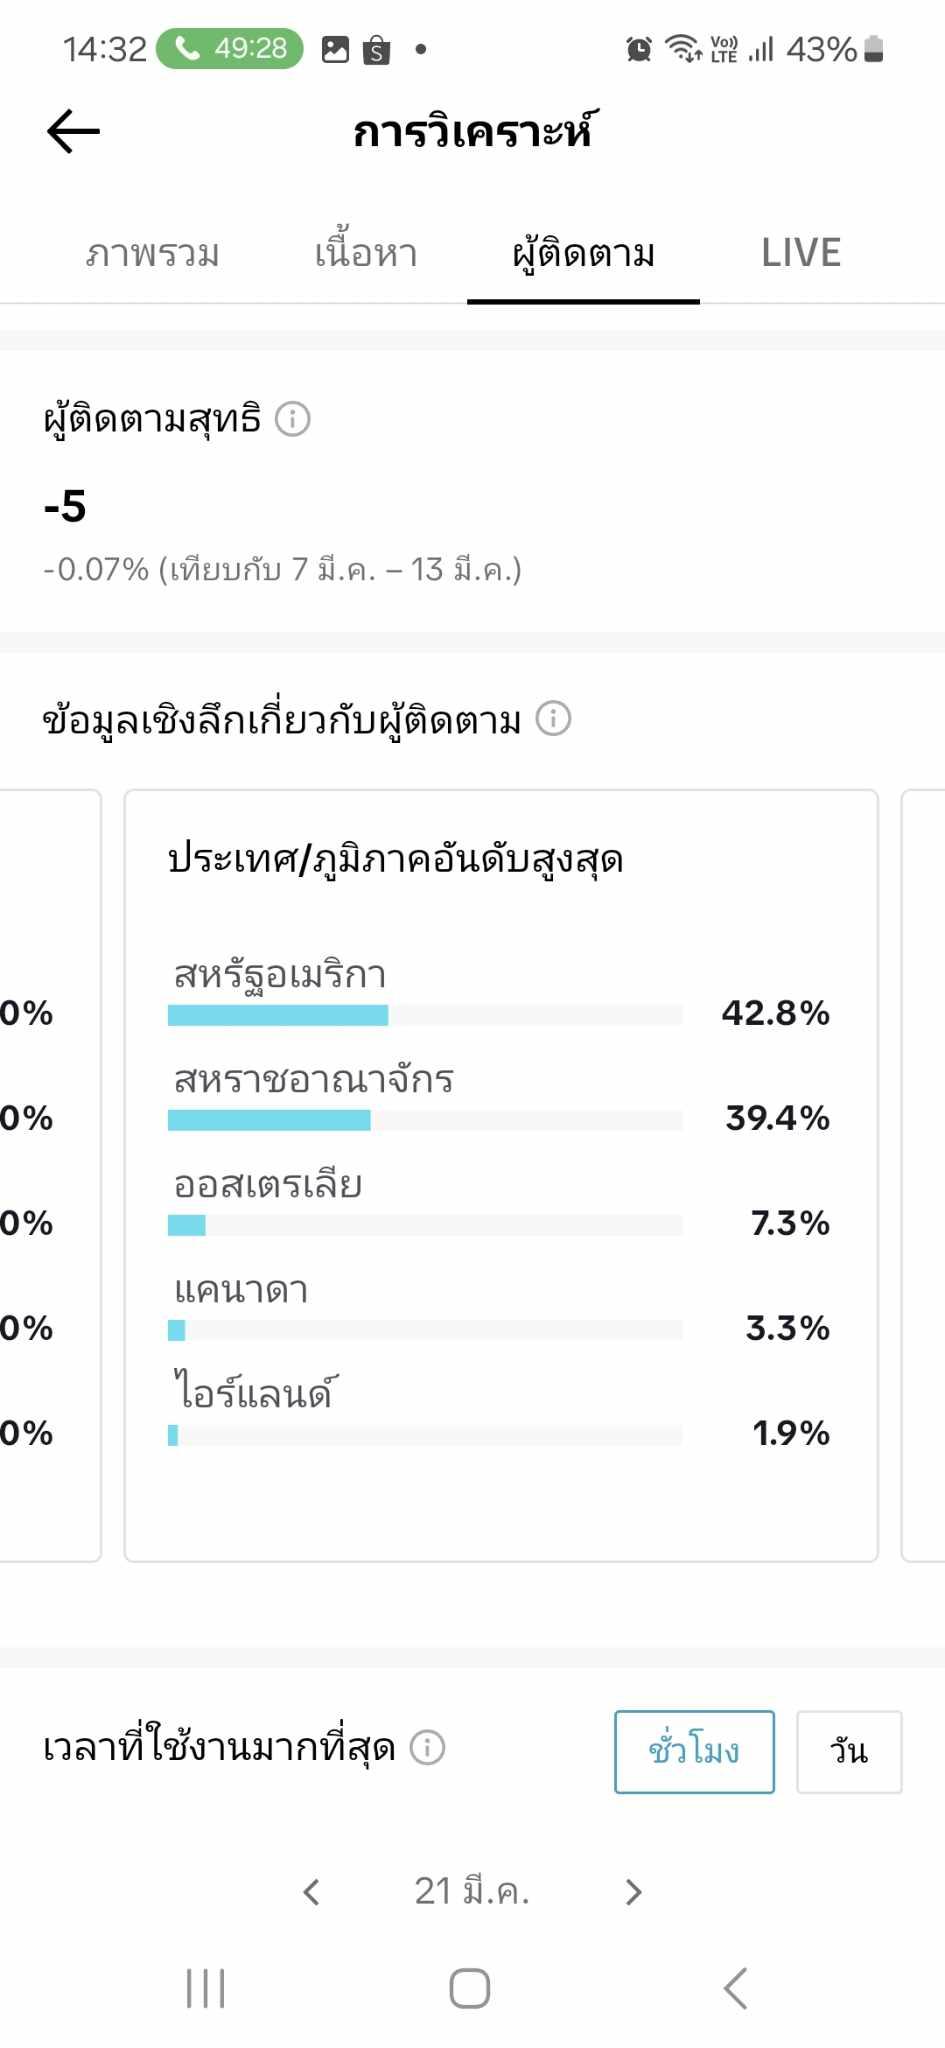
Task: Tap the ประเทศ/ภูมิภาคอันดับสูงสุด card title
Action: (x=396, y=859)
